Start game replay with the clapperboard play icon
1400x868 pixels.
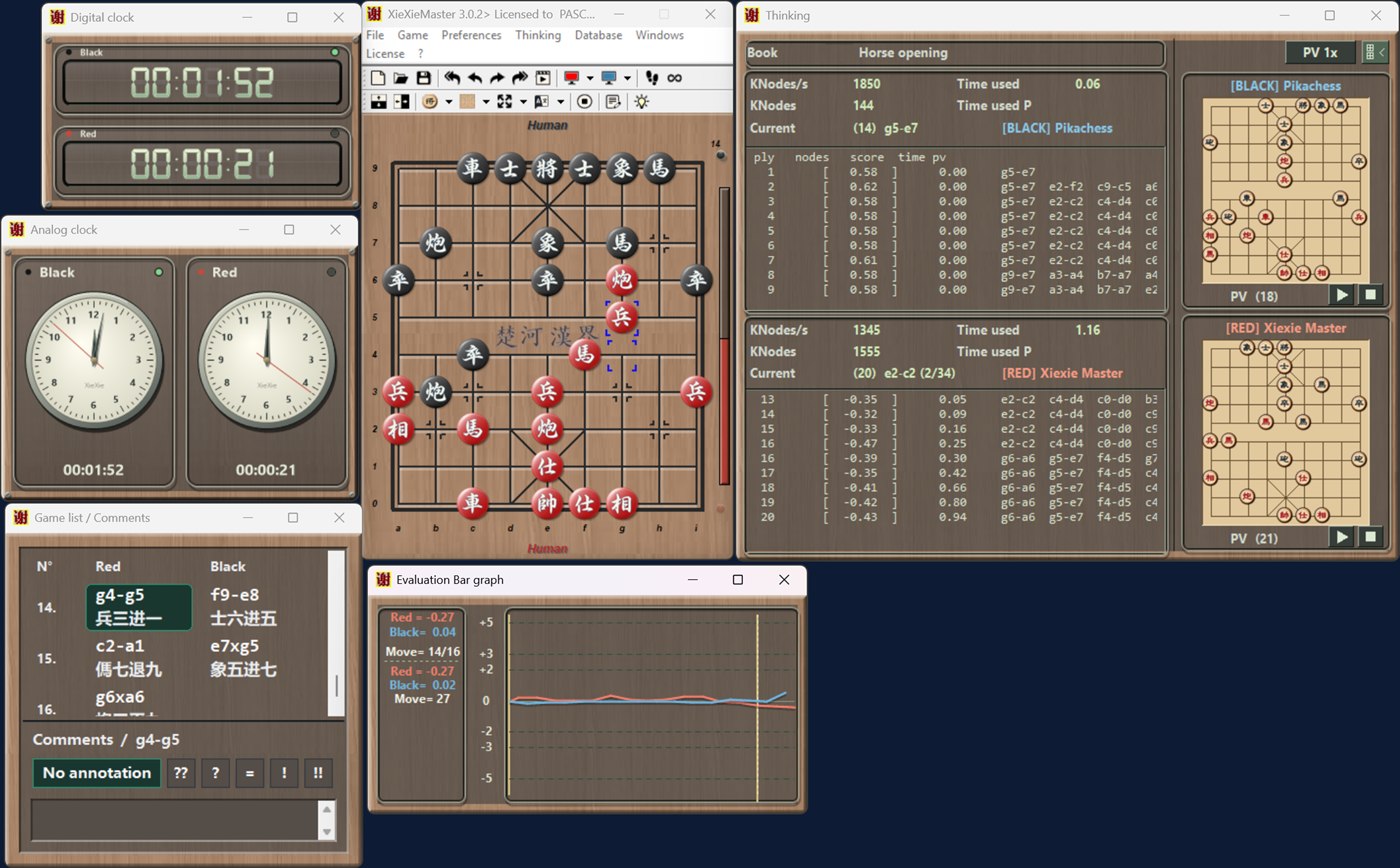click(x=543, y=78)
